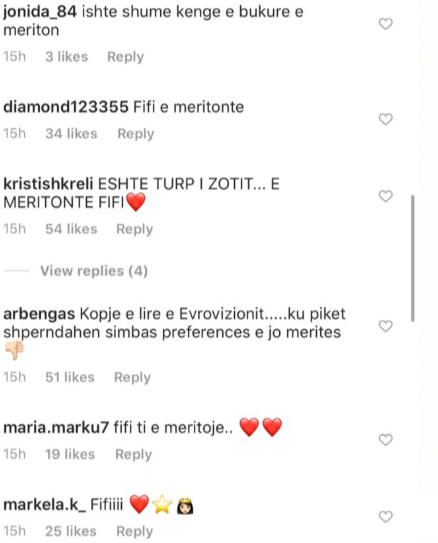438x543 pixels.
Task: Open kristishkreli's profile link
Action: (48, 184)
